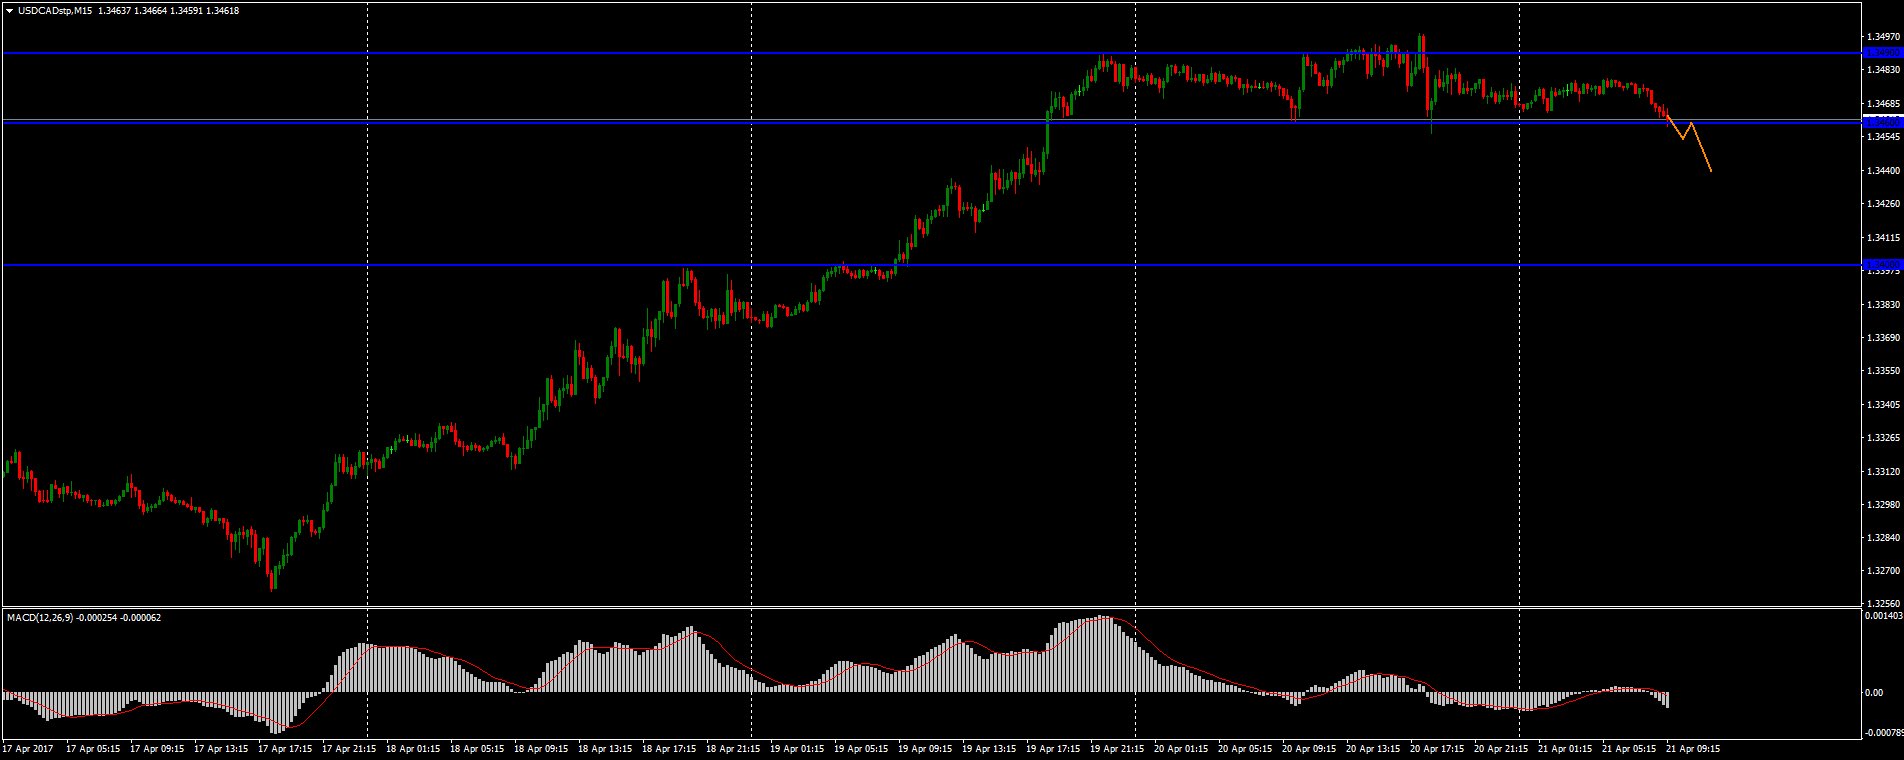Click the 17 Apr 2017 date label
The width and height of the screenshot is (1904, 760).
tap(27, 748)
